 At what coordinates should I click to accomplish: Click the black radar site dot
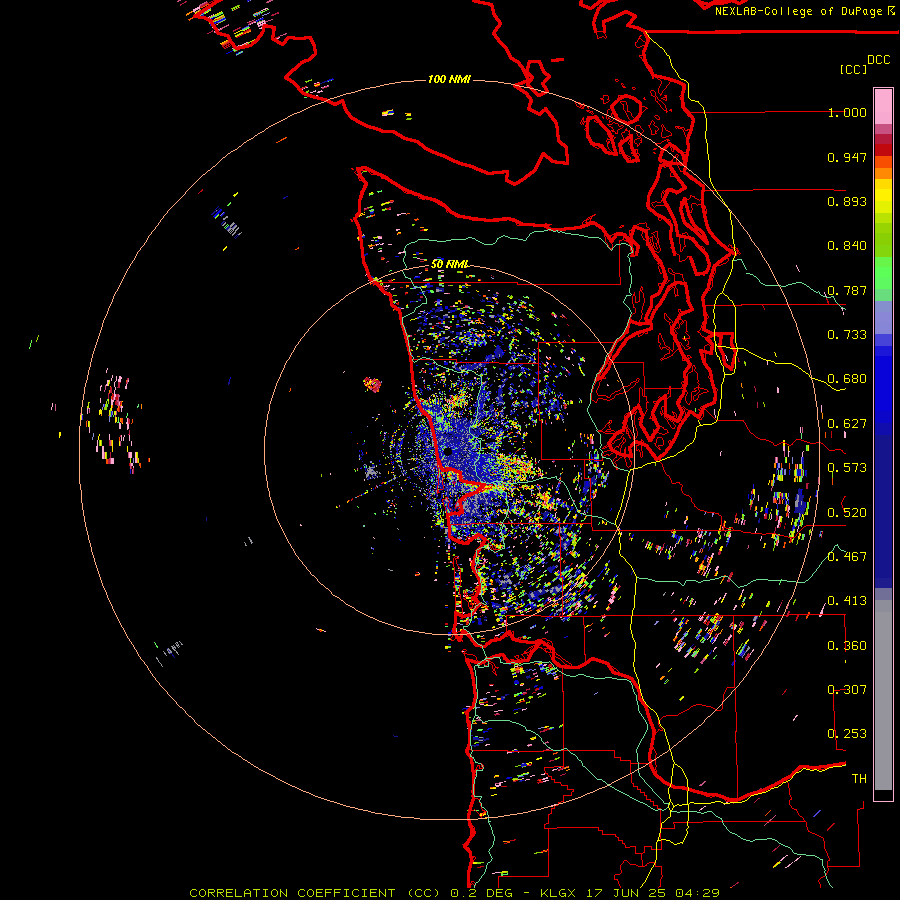click(x=448, y=452)
